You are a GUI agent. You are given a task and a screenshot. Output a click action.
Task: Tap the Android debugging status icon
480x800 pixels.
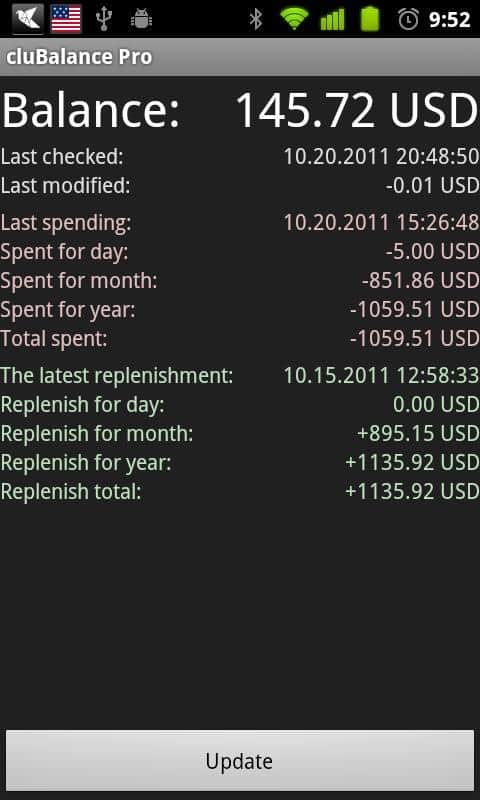pyautogui.click(x=141, y=19)
